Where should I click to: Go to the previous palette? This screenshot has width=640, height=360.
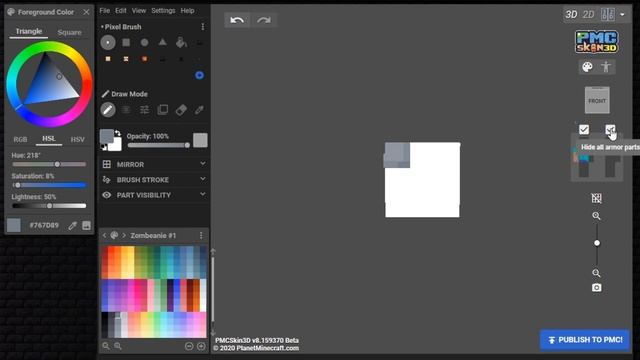[104, 236]
